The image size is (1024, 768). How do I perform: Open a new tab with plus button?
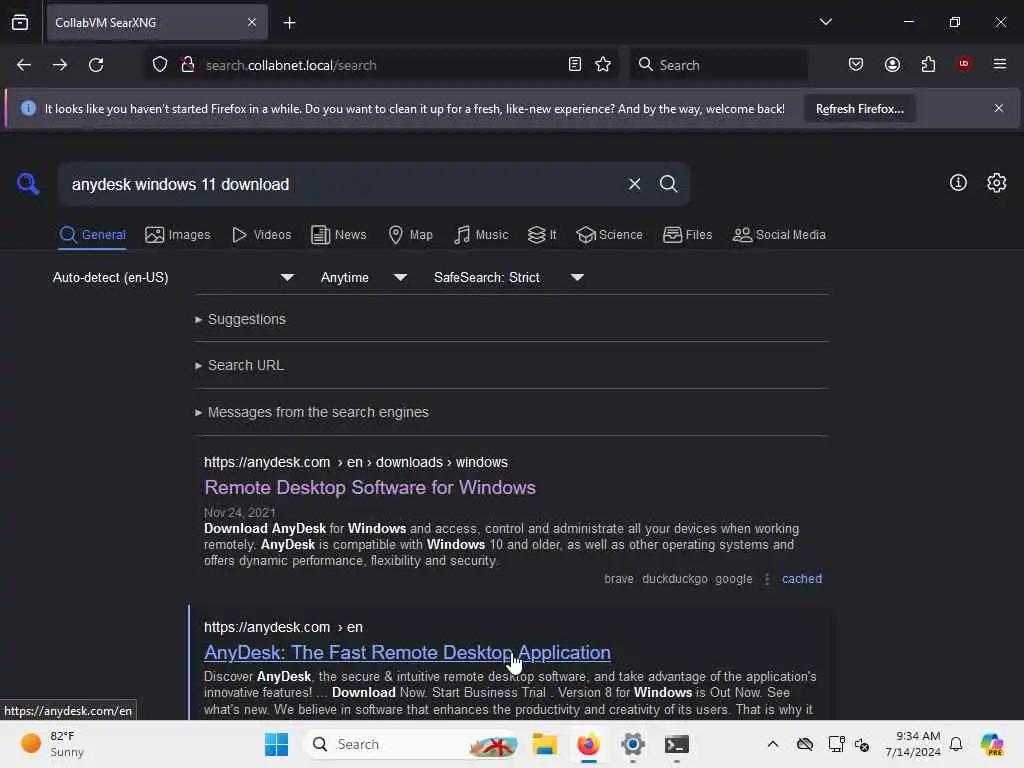pos(289,23)
